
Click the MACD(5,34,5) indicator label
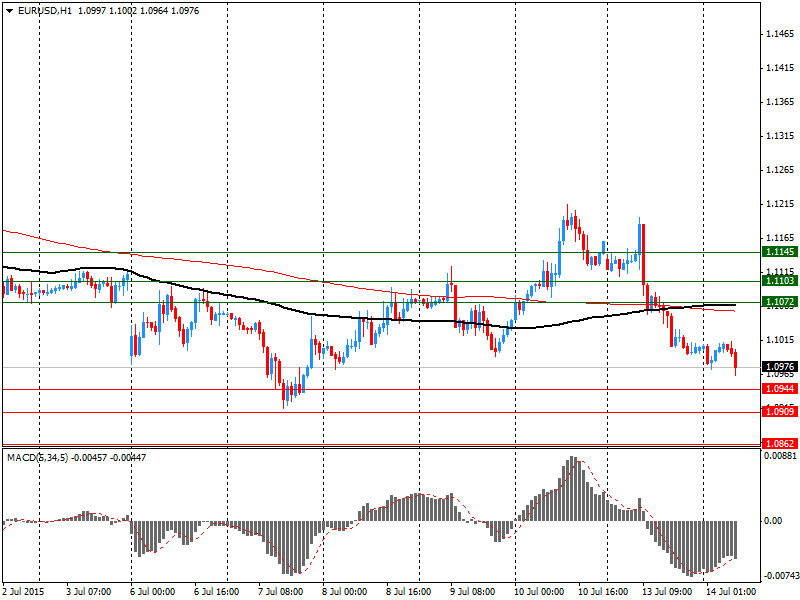click(37, 458)
